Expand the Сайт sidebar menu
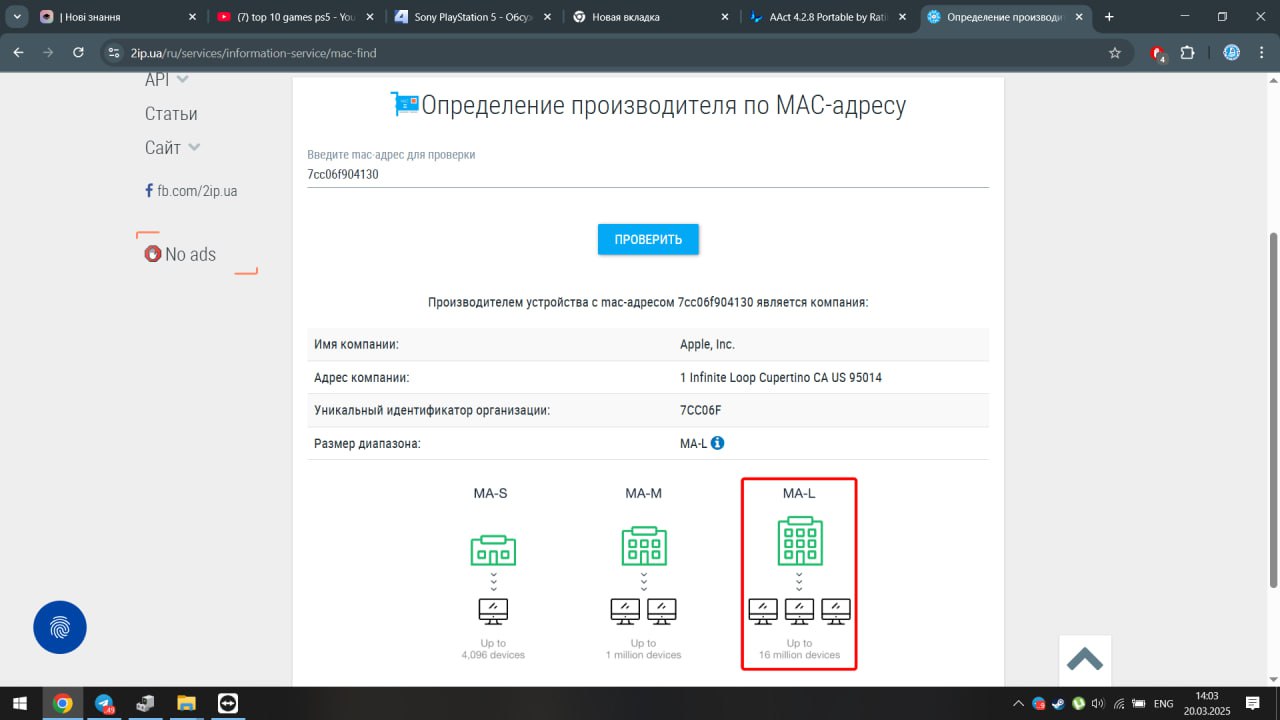This screenshot has width=1280, height=720. point(172,147)
